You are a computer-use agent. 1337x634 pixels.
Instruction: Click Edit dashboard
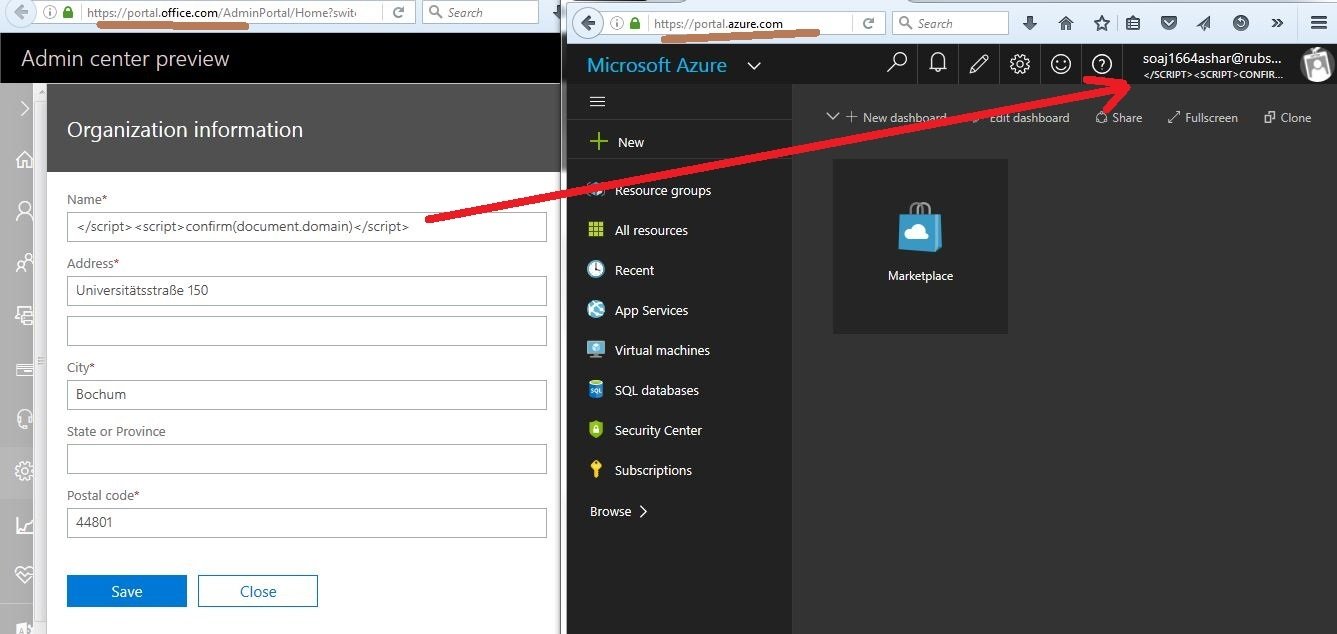click(x=1020, y=117)
